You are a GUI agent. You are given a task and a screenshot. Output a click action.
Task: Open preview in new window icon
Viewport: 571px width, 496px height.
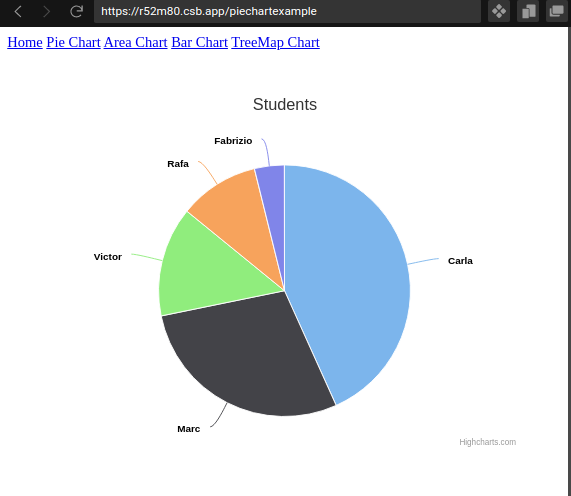pos(556,11)
